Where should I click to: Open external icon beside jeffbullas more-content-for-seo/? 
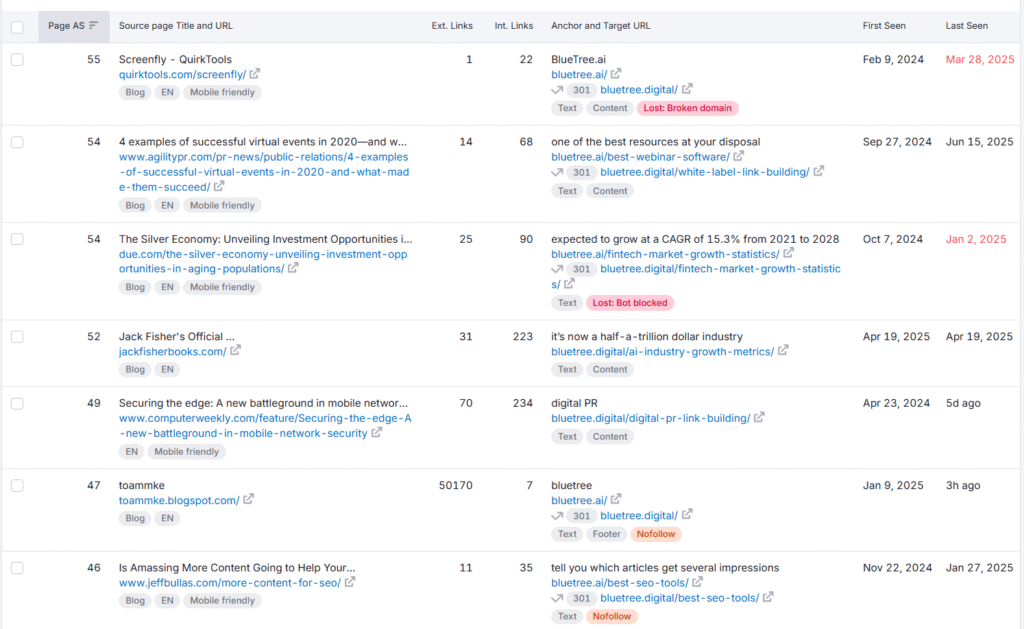[350, 582]
